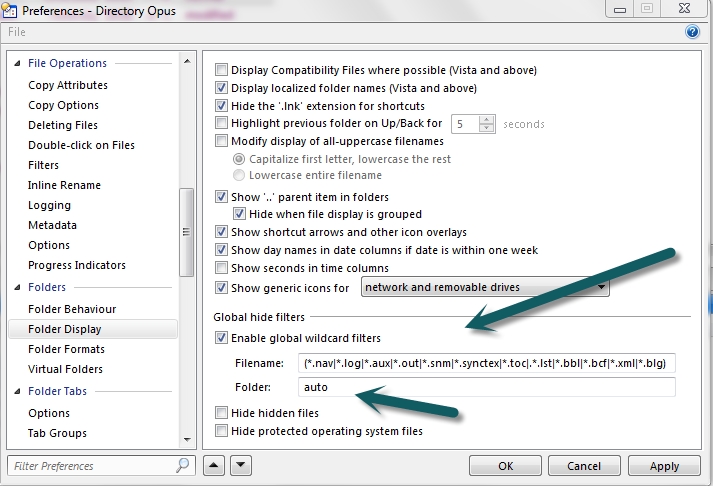Click the Filter Preferences search box
The width and height of the screenshot is (713, 486).
pos(101,466)
